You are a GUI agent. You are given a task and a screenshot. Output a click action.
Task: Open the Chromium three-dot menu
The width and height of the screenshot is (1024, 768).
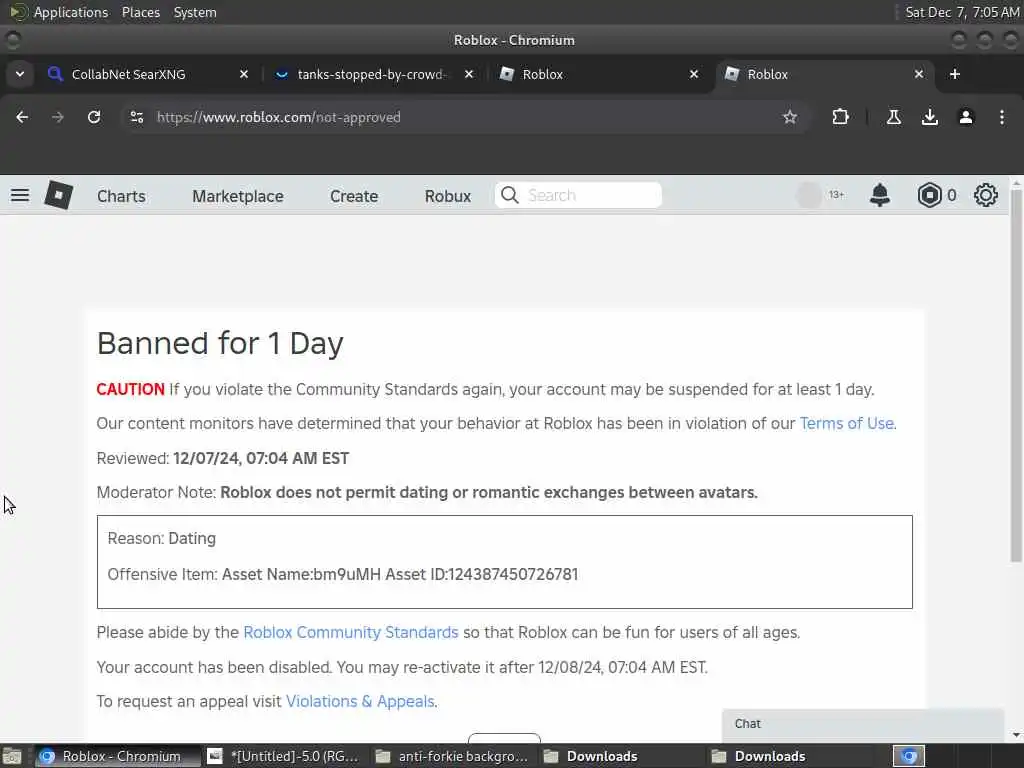tap(1002, 117)
